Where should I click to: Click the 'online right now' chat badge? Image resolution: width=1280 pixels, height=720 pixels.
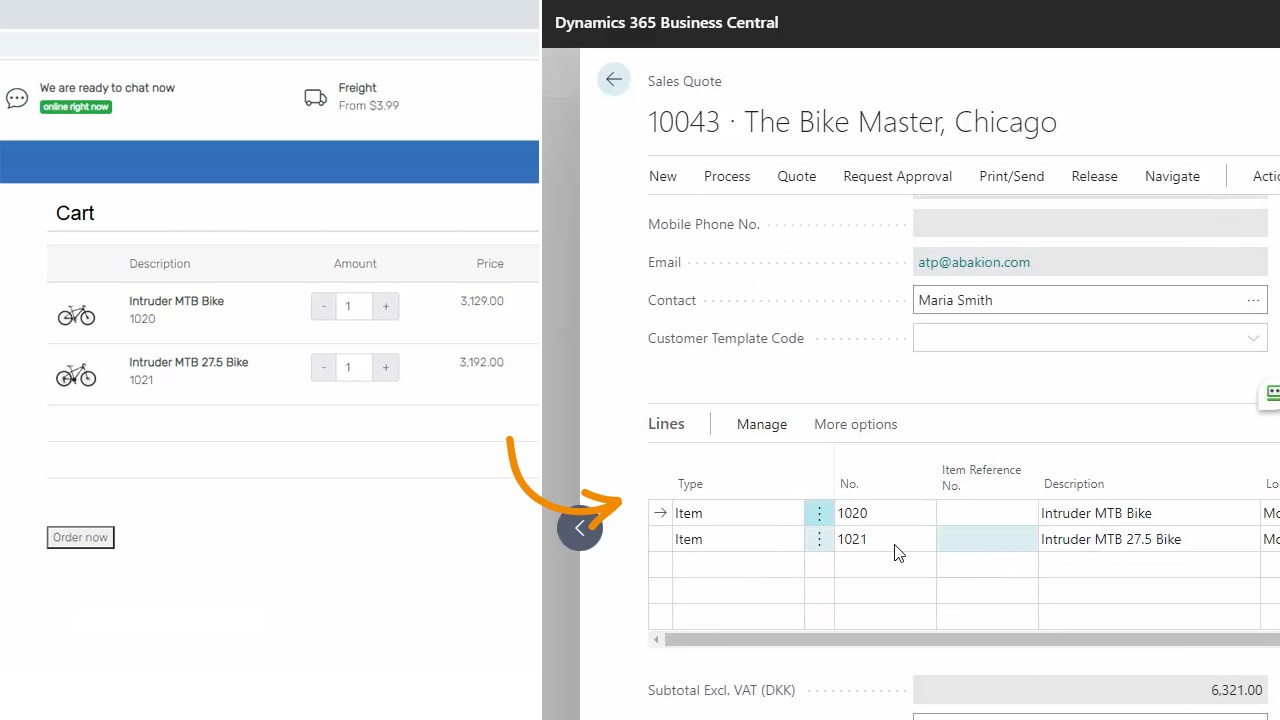pos(76,107)
